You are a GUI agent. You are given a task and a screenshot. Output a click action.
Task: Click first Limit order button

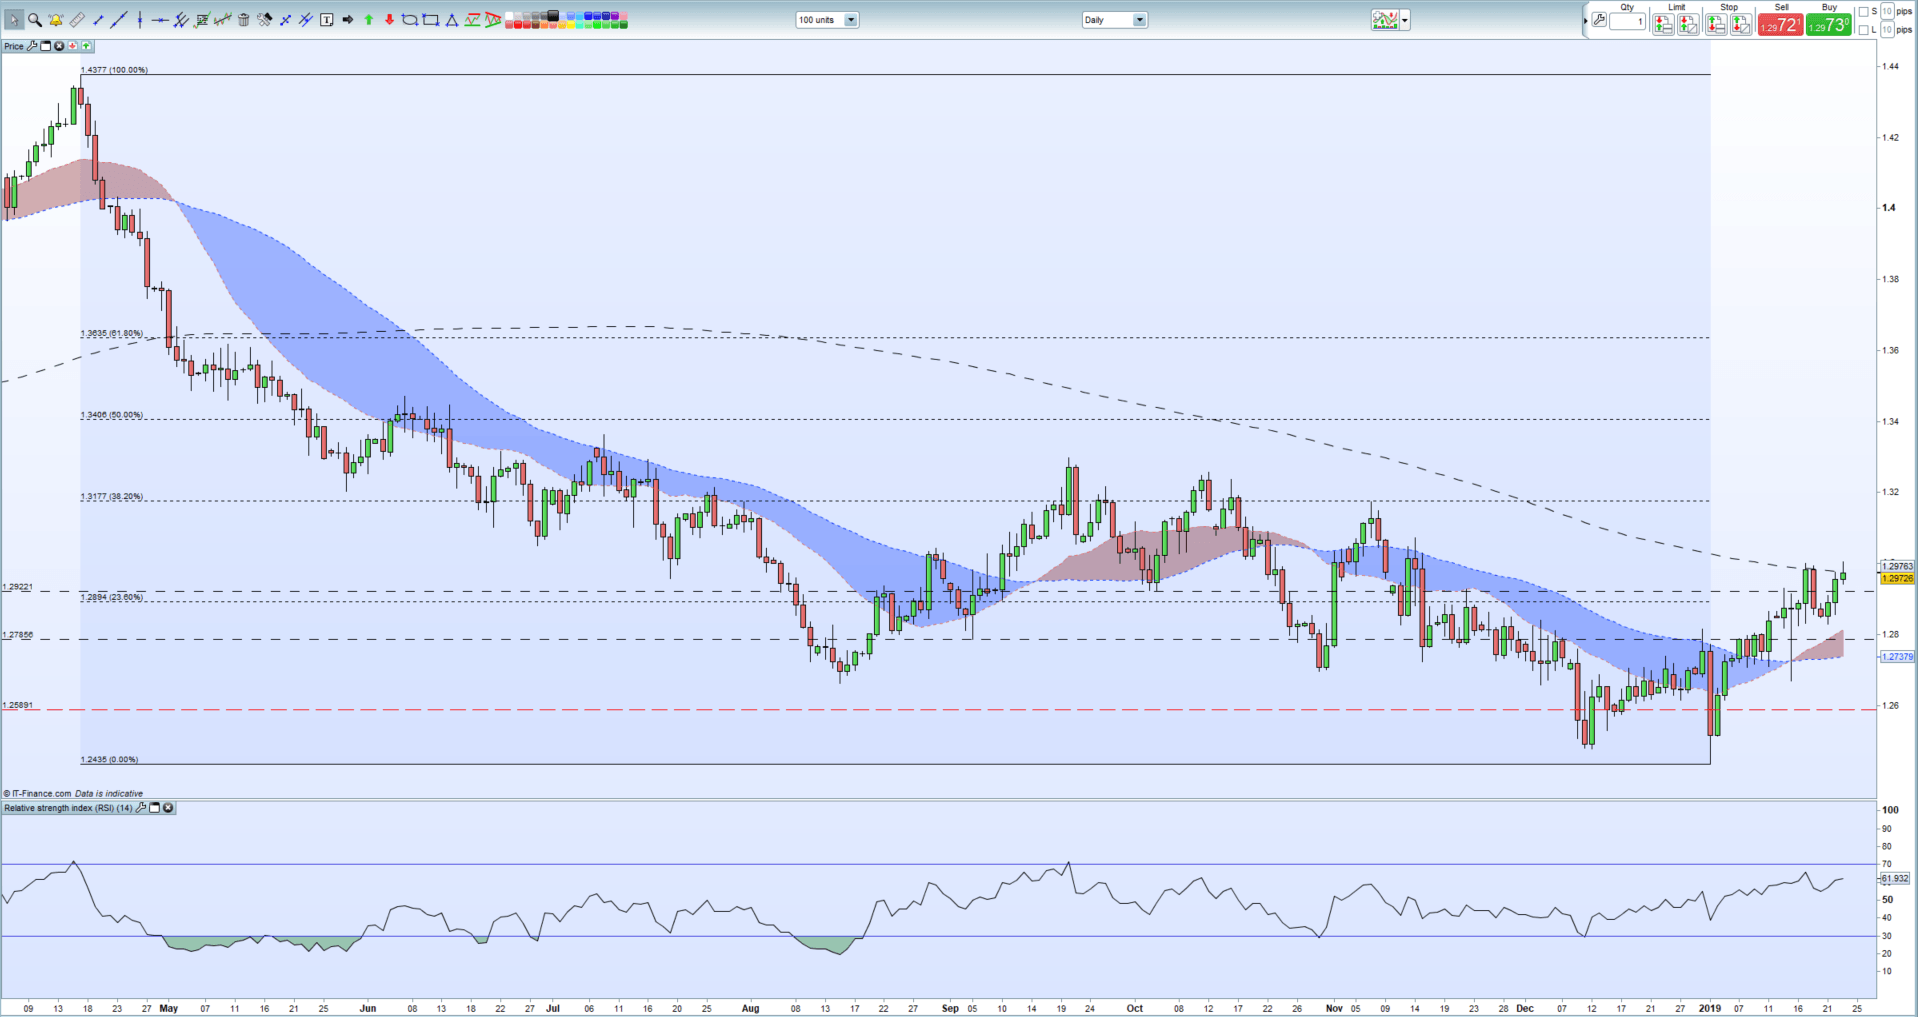click(1663, 24)
